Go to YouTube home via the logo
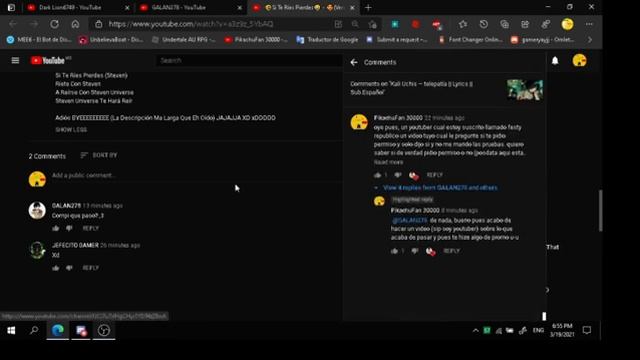 tap(48, 60)
